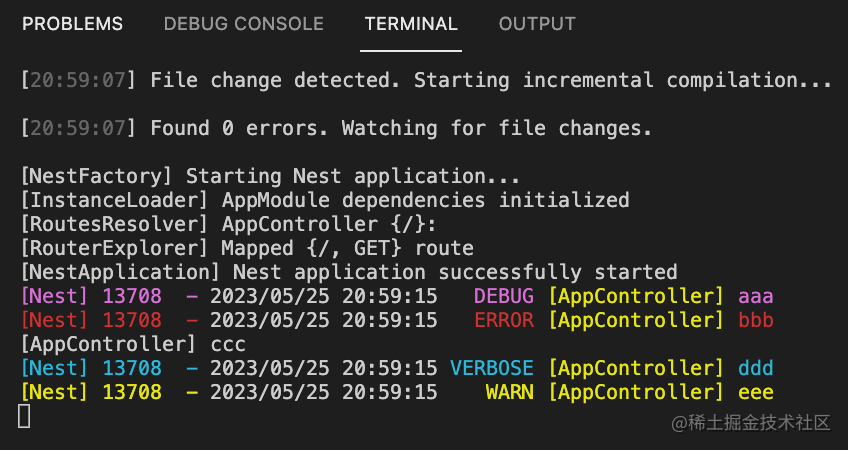Click the red ERROR level label
The image size is (848, 450).
503,320
